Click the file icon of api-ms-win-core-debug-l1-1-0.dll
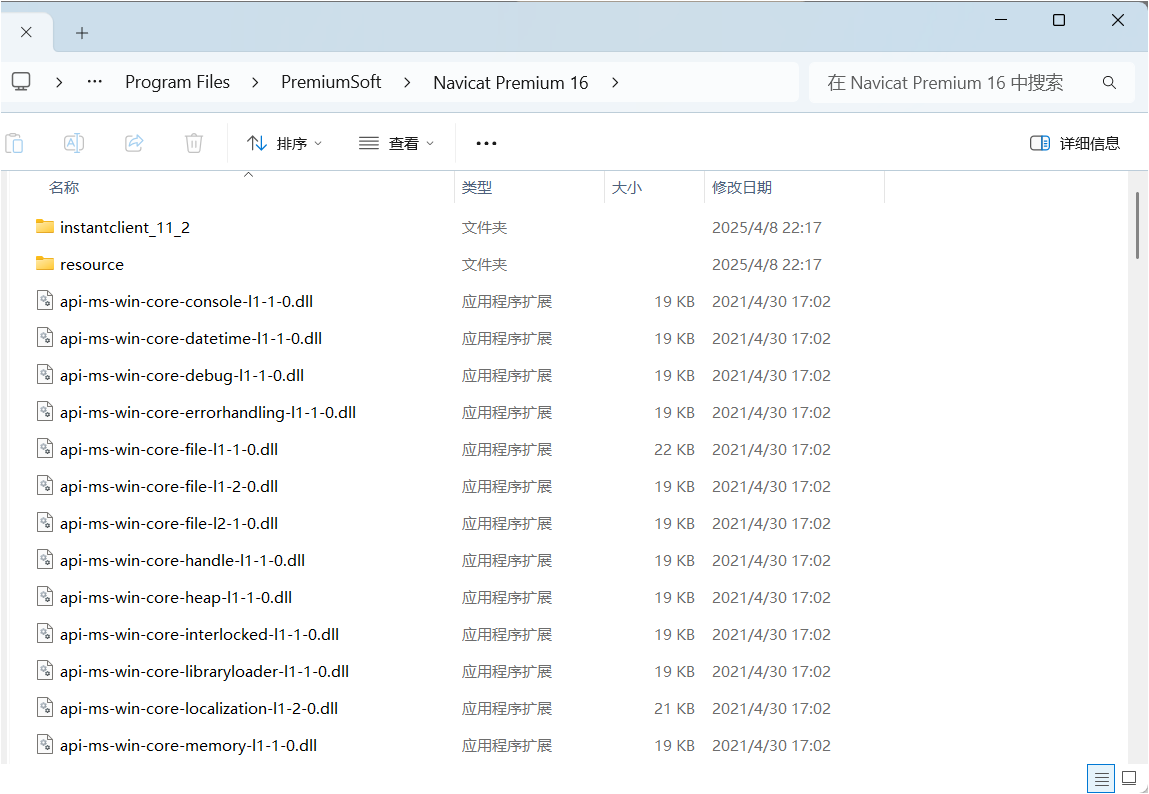This screenshot has height=794, width=1149. click(x=45, y=375)
